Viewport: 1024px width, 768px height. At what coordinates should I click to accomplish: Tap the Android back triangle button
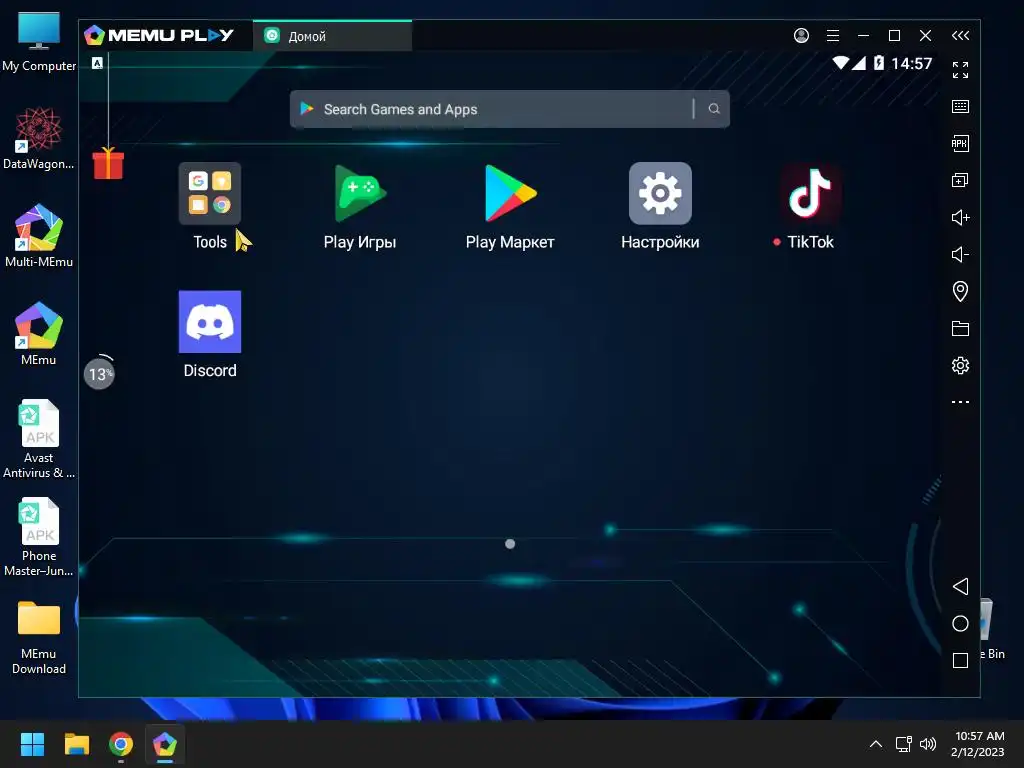(x=960, y=586)
